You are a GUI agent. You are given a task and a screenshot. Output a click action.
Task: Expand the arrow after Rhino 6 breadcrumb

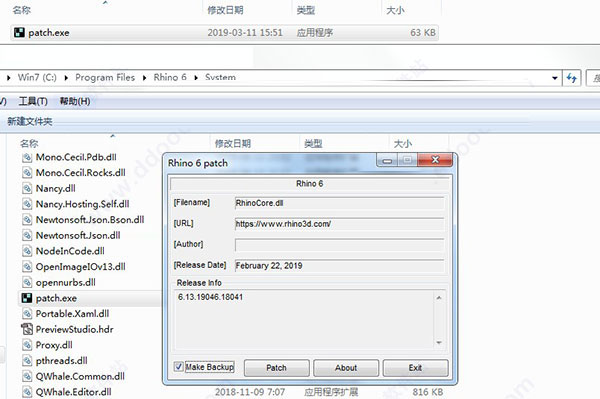tap(196, 78)
